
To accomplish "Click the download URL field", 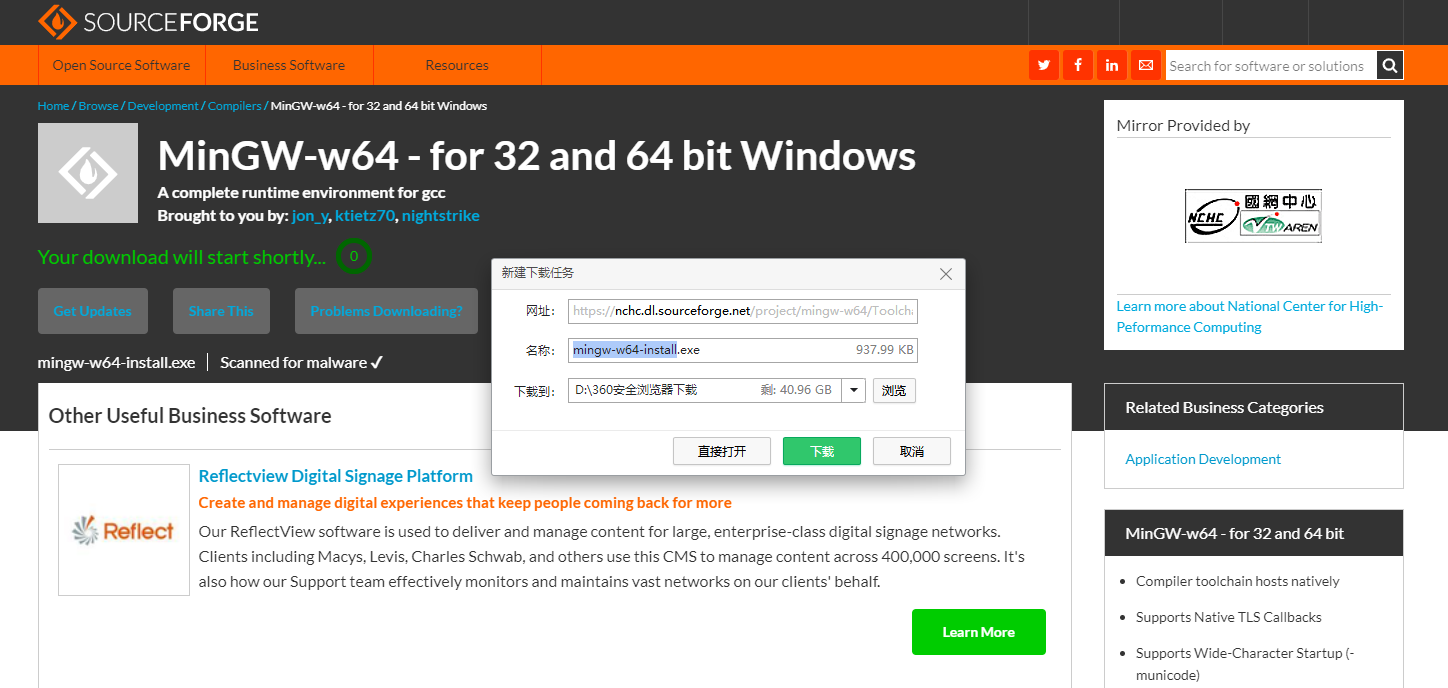I will [743, 311].
